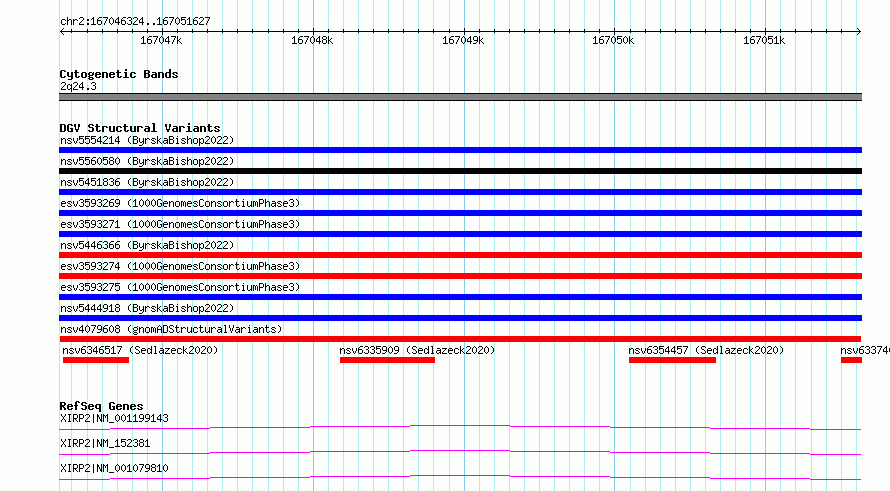Select the red nsv5446366 variant bar
The height and width of the screenshot is (491, 890).
(x=460, y=255)
